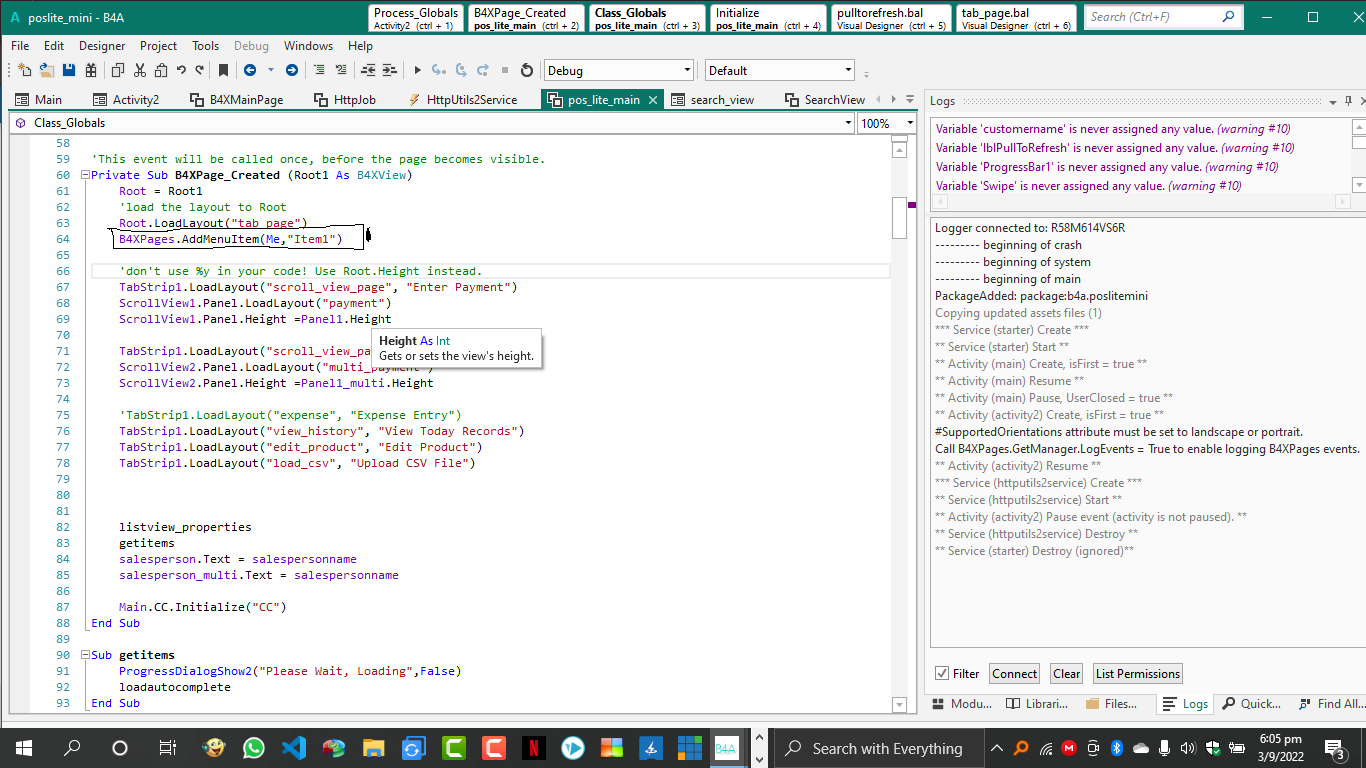This screenshot has height=768, width=1366.
Task: Navigate backward with the blue arrow icon
Action: click(x=249, y=70)
